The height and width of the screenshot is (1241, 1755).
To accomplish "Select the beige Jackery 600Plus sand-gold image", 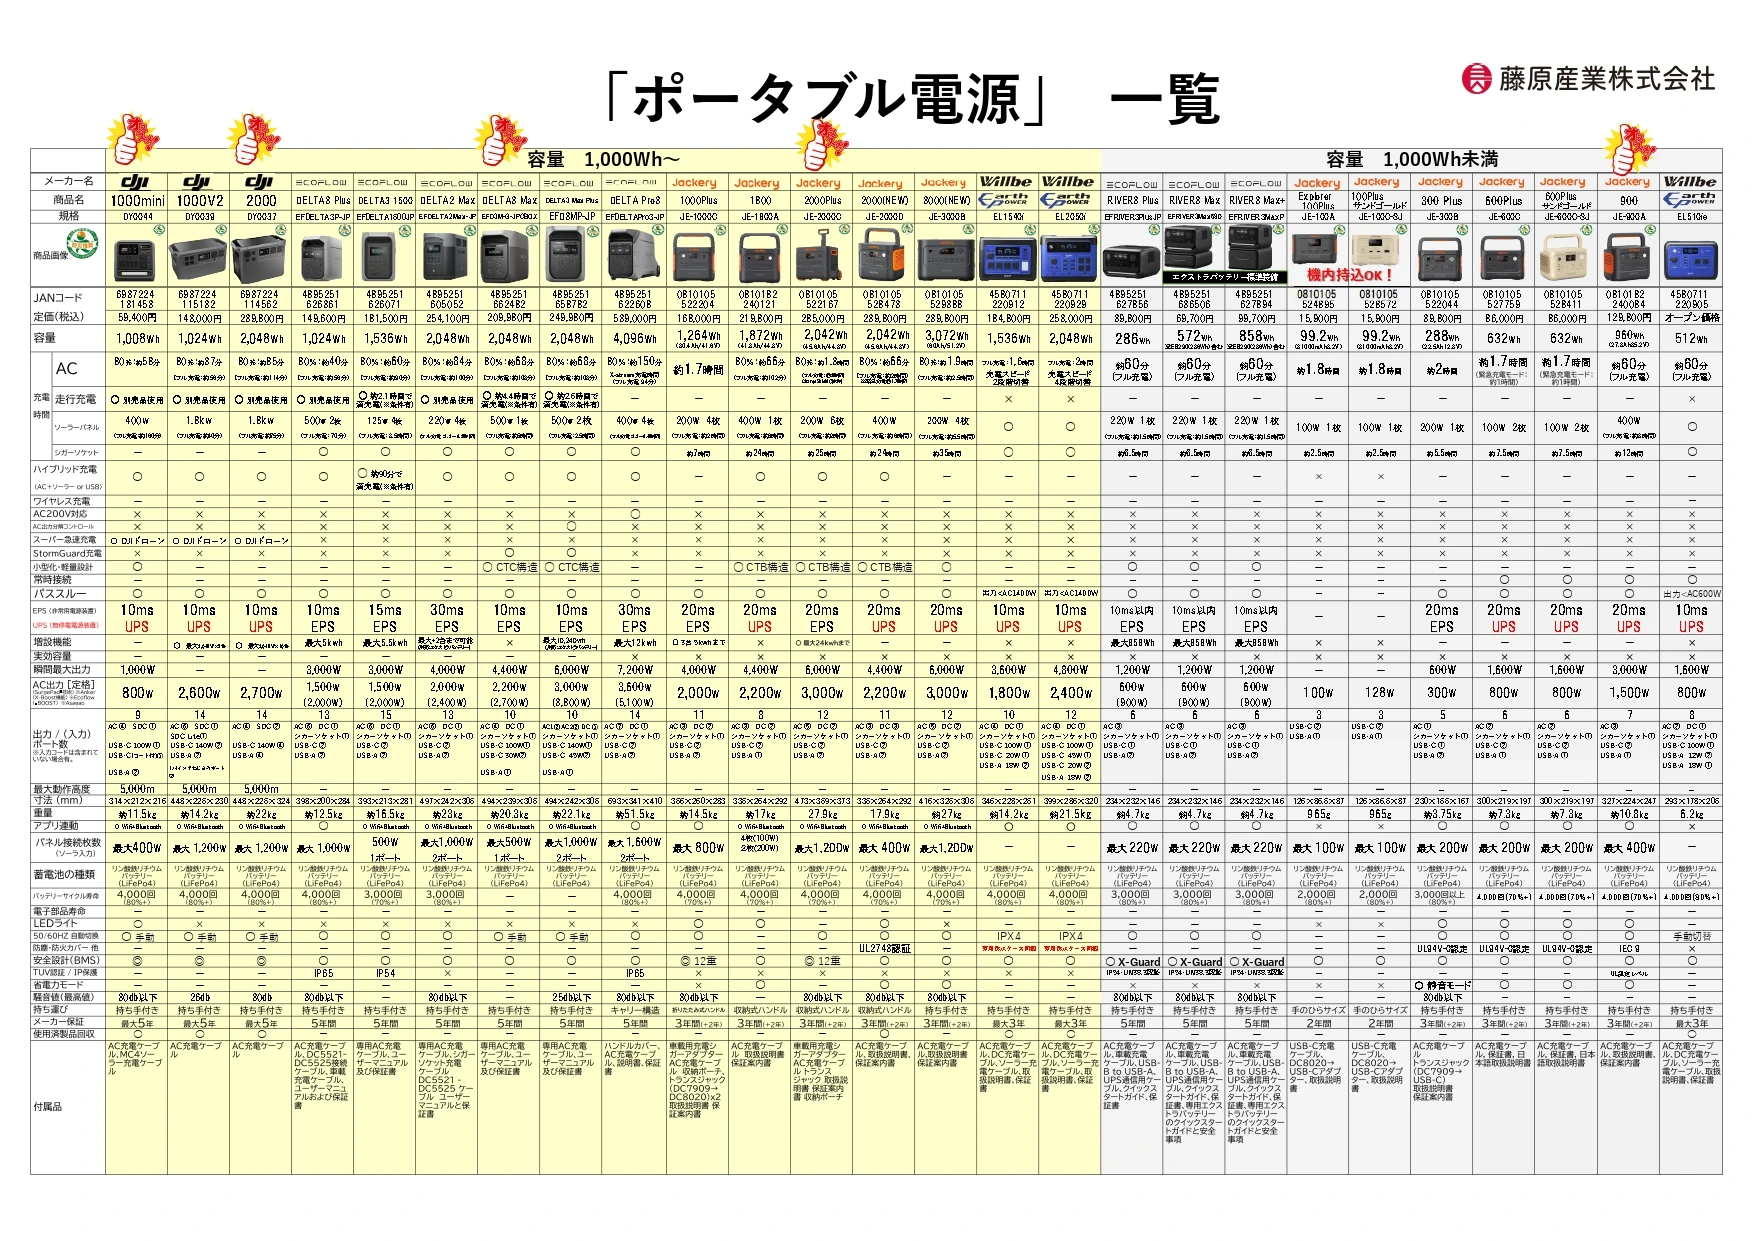I will click(x=1566, y=258).
